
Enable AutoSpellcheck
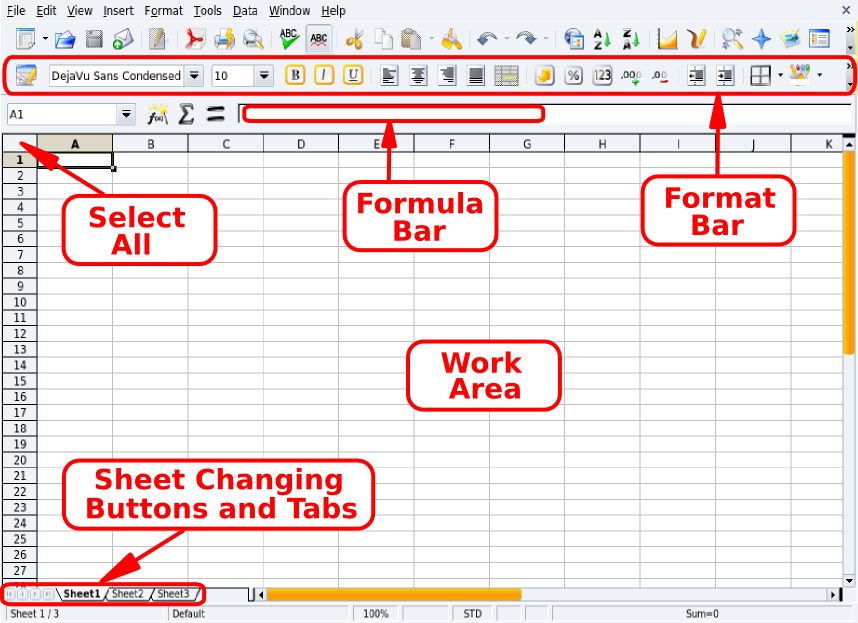point(318,39)
